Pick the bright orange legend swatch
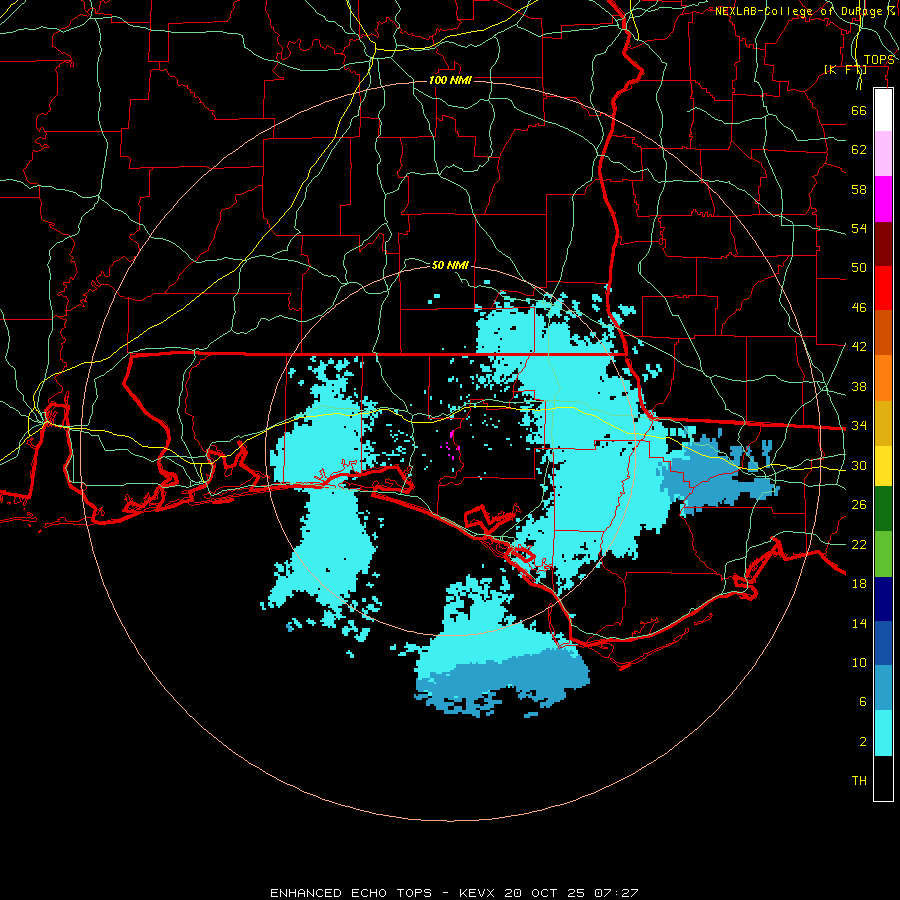This screenshot has width=900, height=900. (883, 378)
